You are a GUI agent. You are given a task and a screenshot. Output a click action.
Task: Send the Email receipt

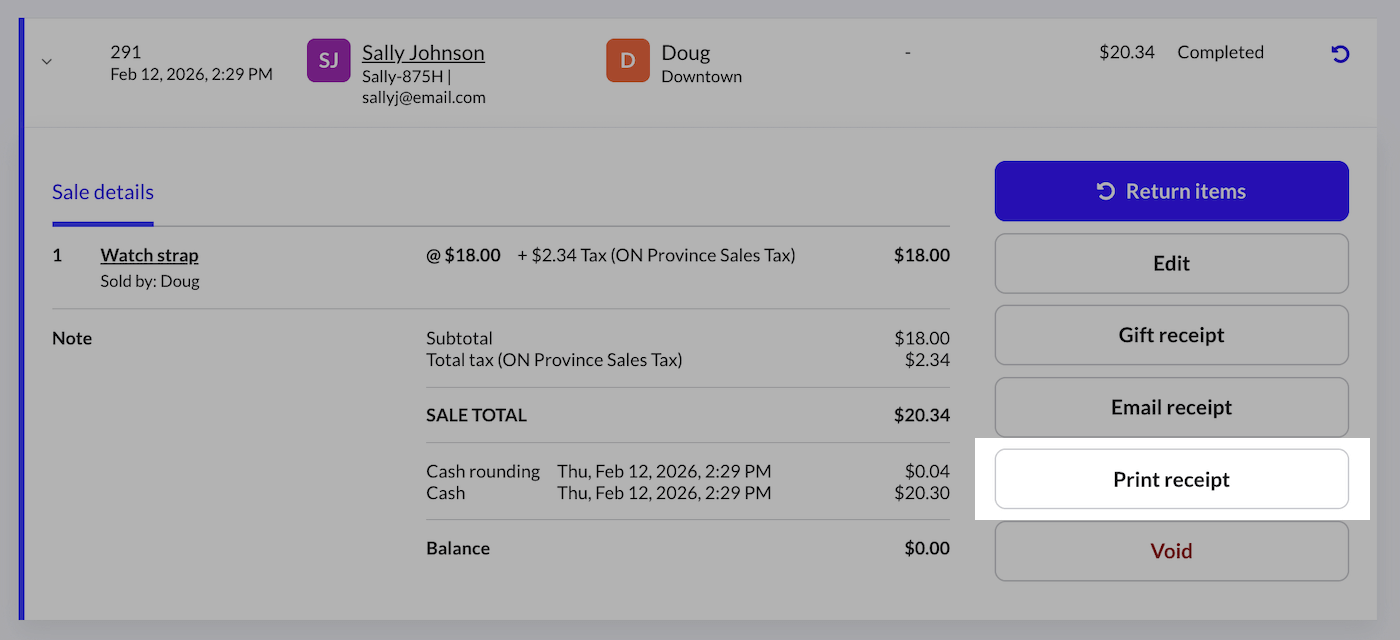(x=1171, y=408)
